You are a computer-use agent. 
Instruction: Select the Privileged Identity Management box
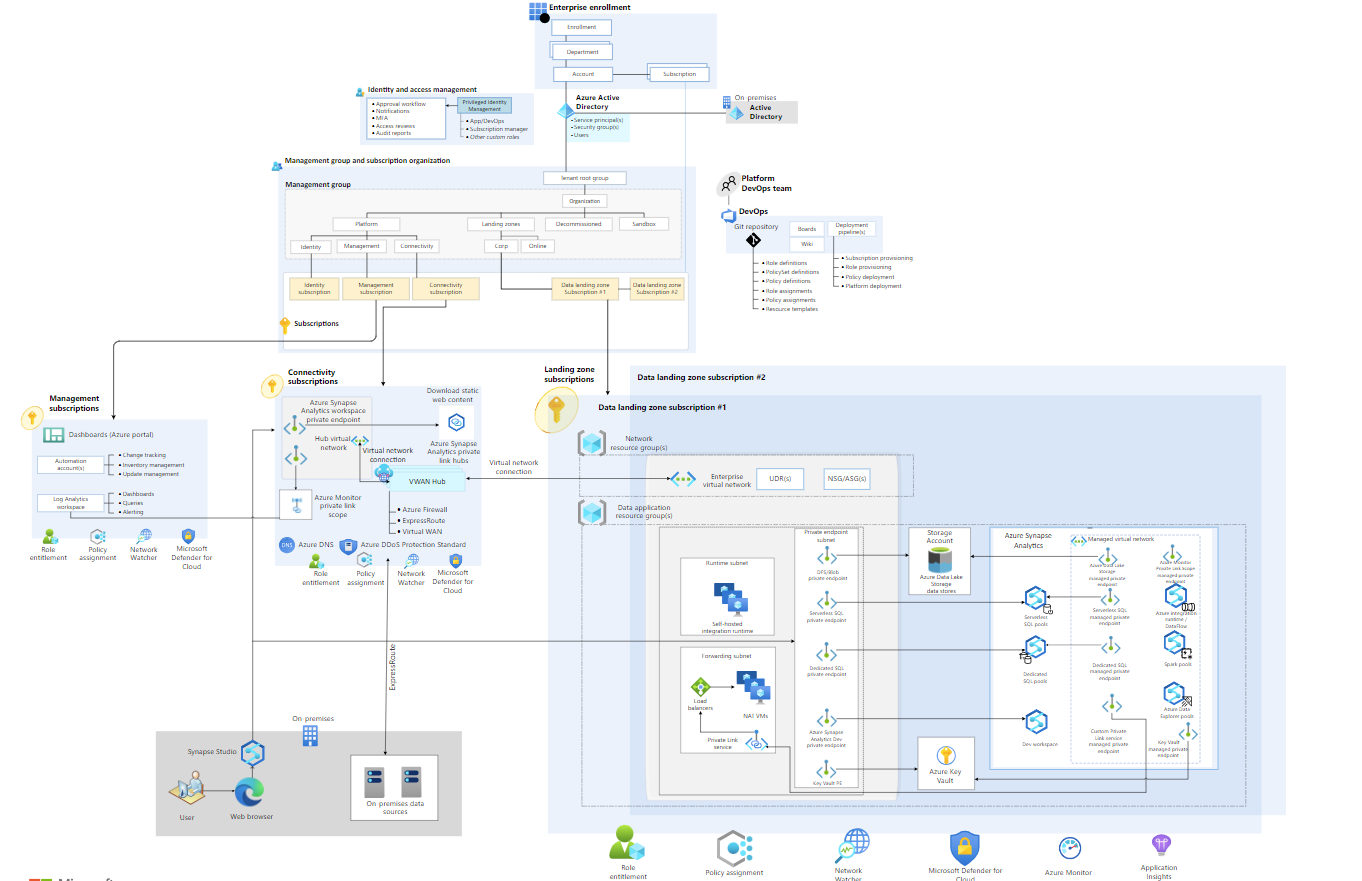[x=485, y=105]
